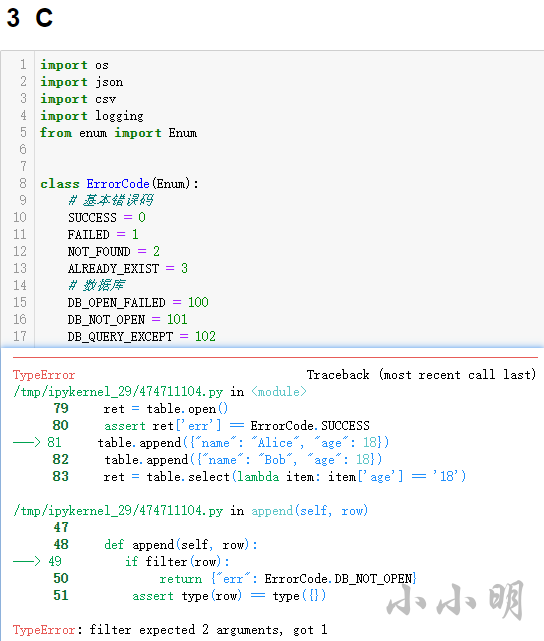The image size is (544, 641).
Task: Click the red 'TypeError' traceback header
Action: 44,375
